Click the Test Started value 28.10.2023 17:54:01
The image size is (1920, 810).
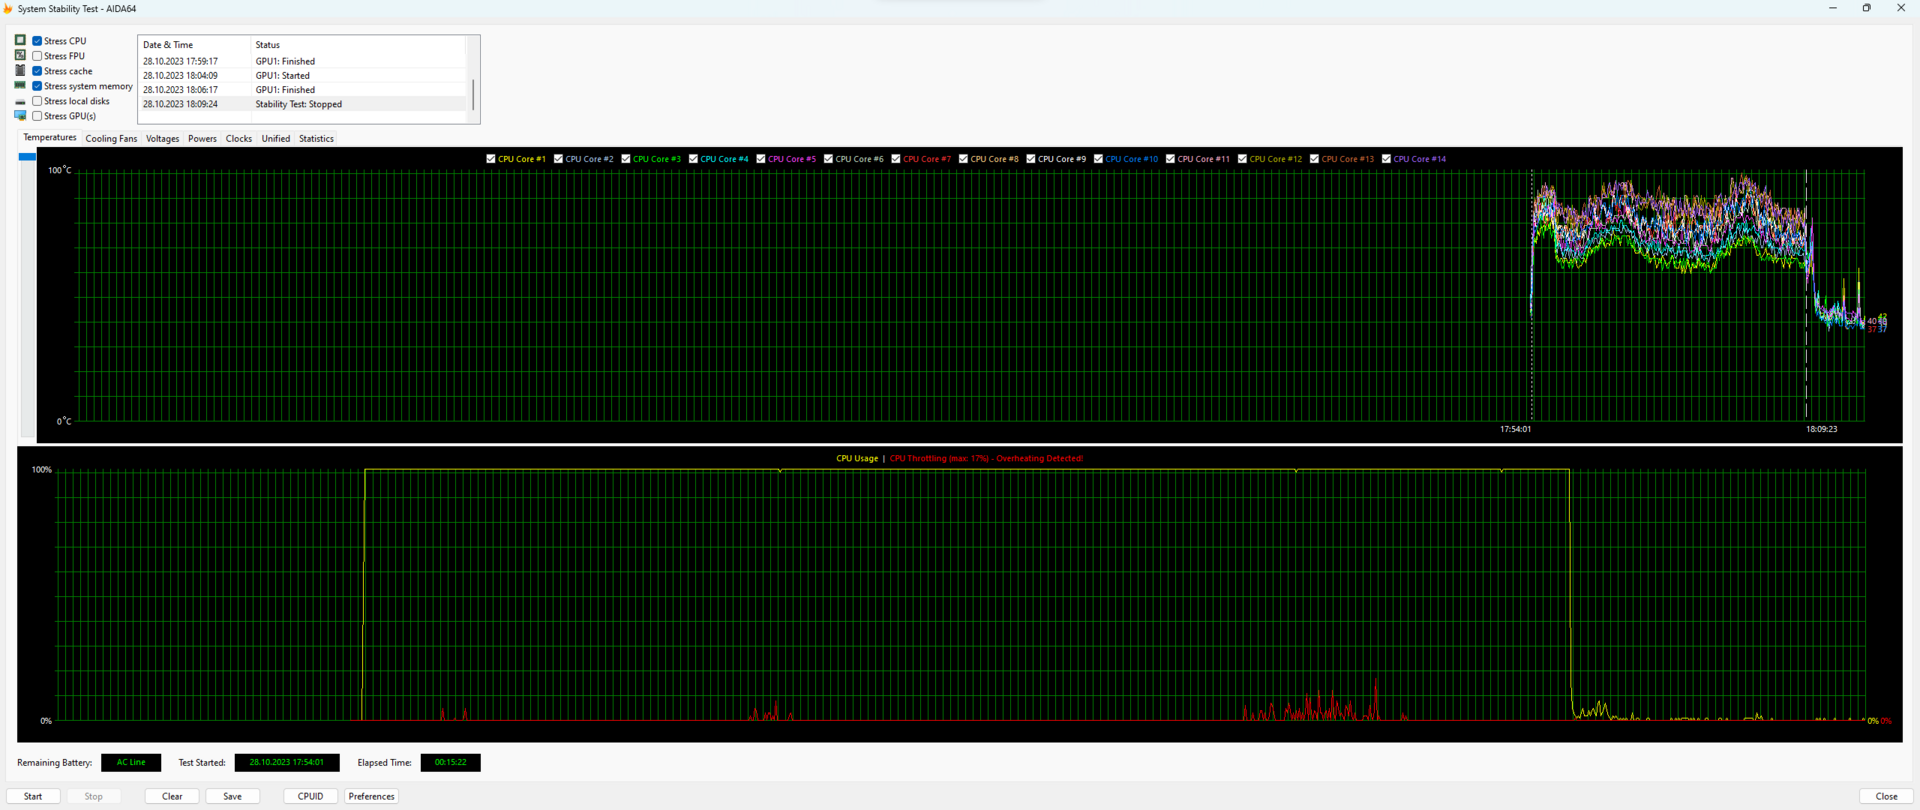(x=287, y=763)
